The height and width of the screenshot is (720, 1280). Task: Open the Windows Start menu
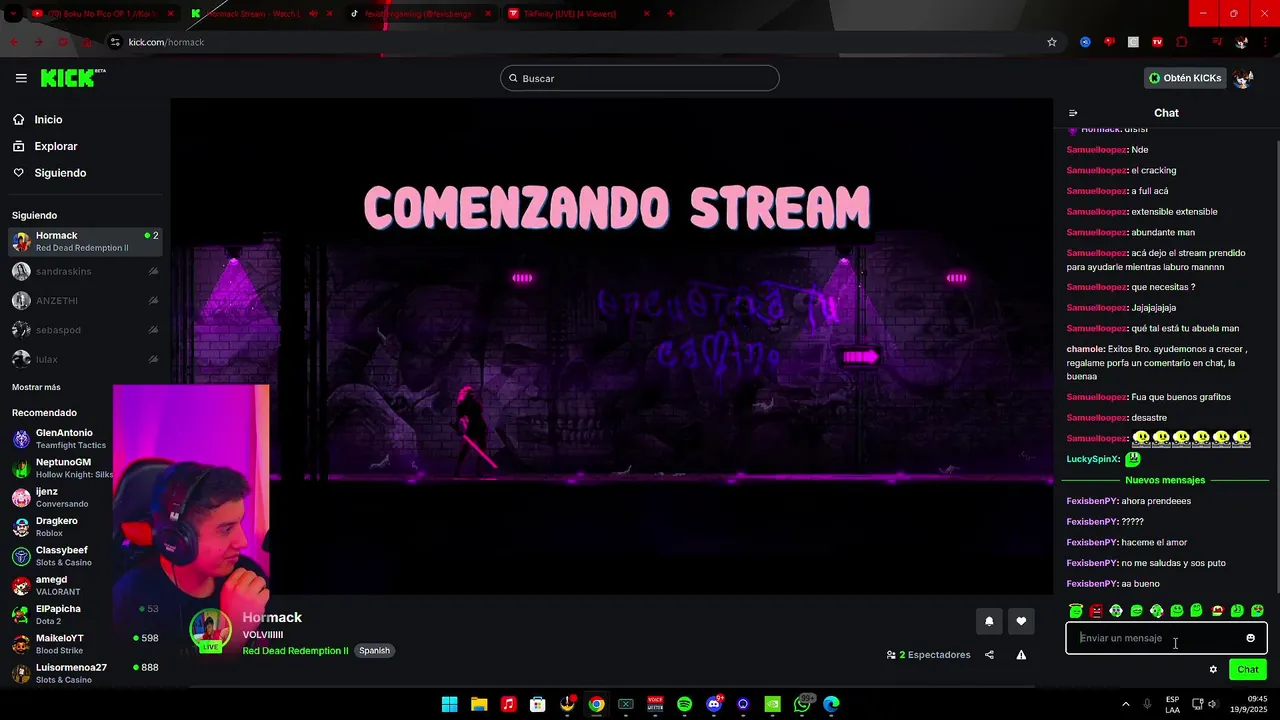tap(450, 704)
